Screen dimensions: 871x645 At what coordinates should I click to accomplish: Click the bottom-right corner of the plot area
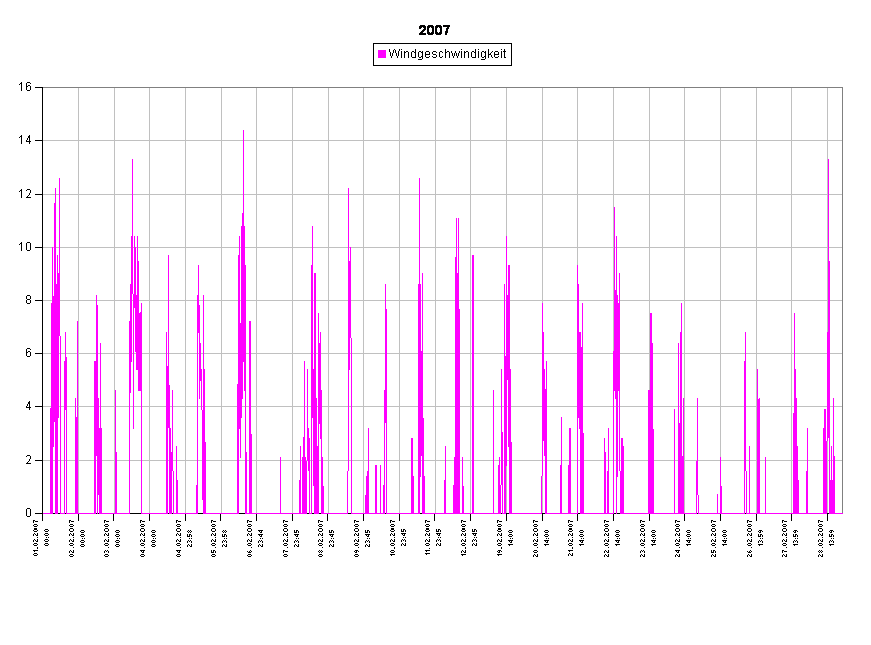coord(842,513)
